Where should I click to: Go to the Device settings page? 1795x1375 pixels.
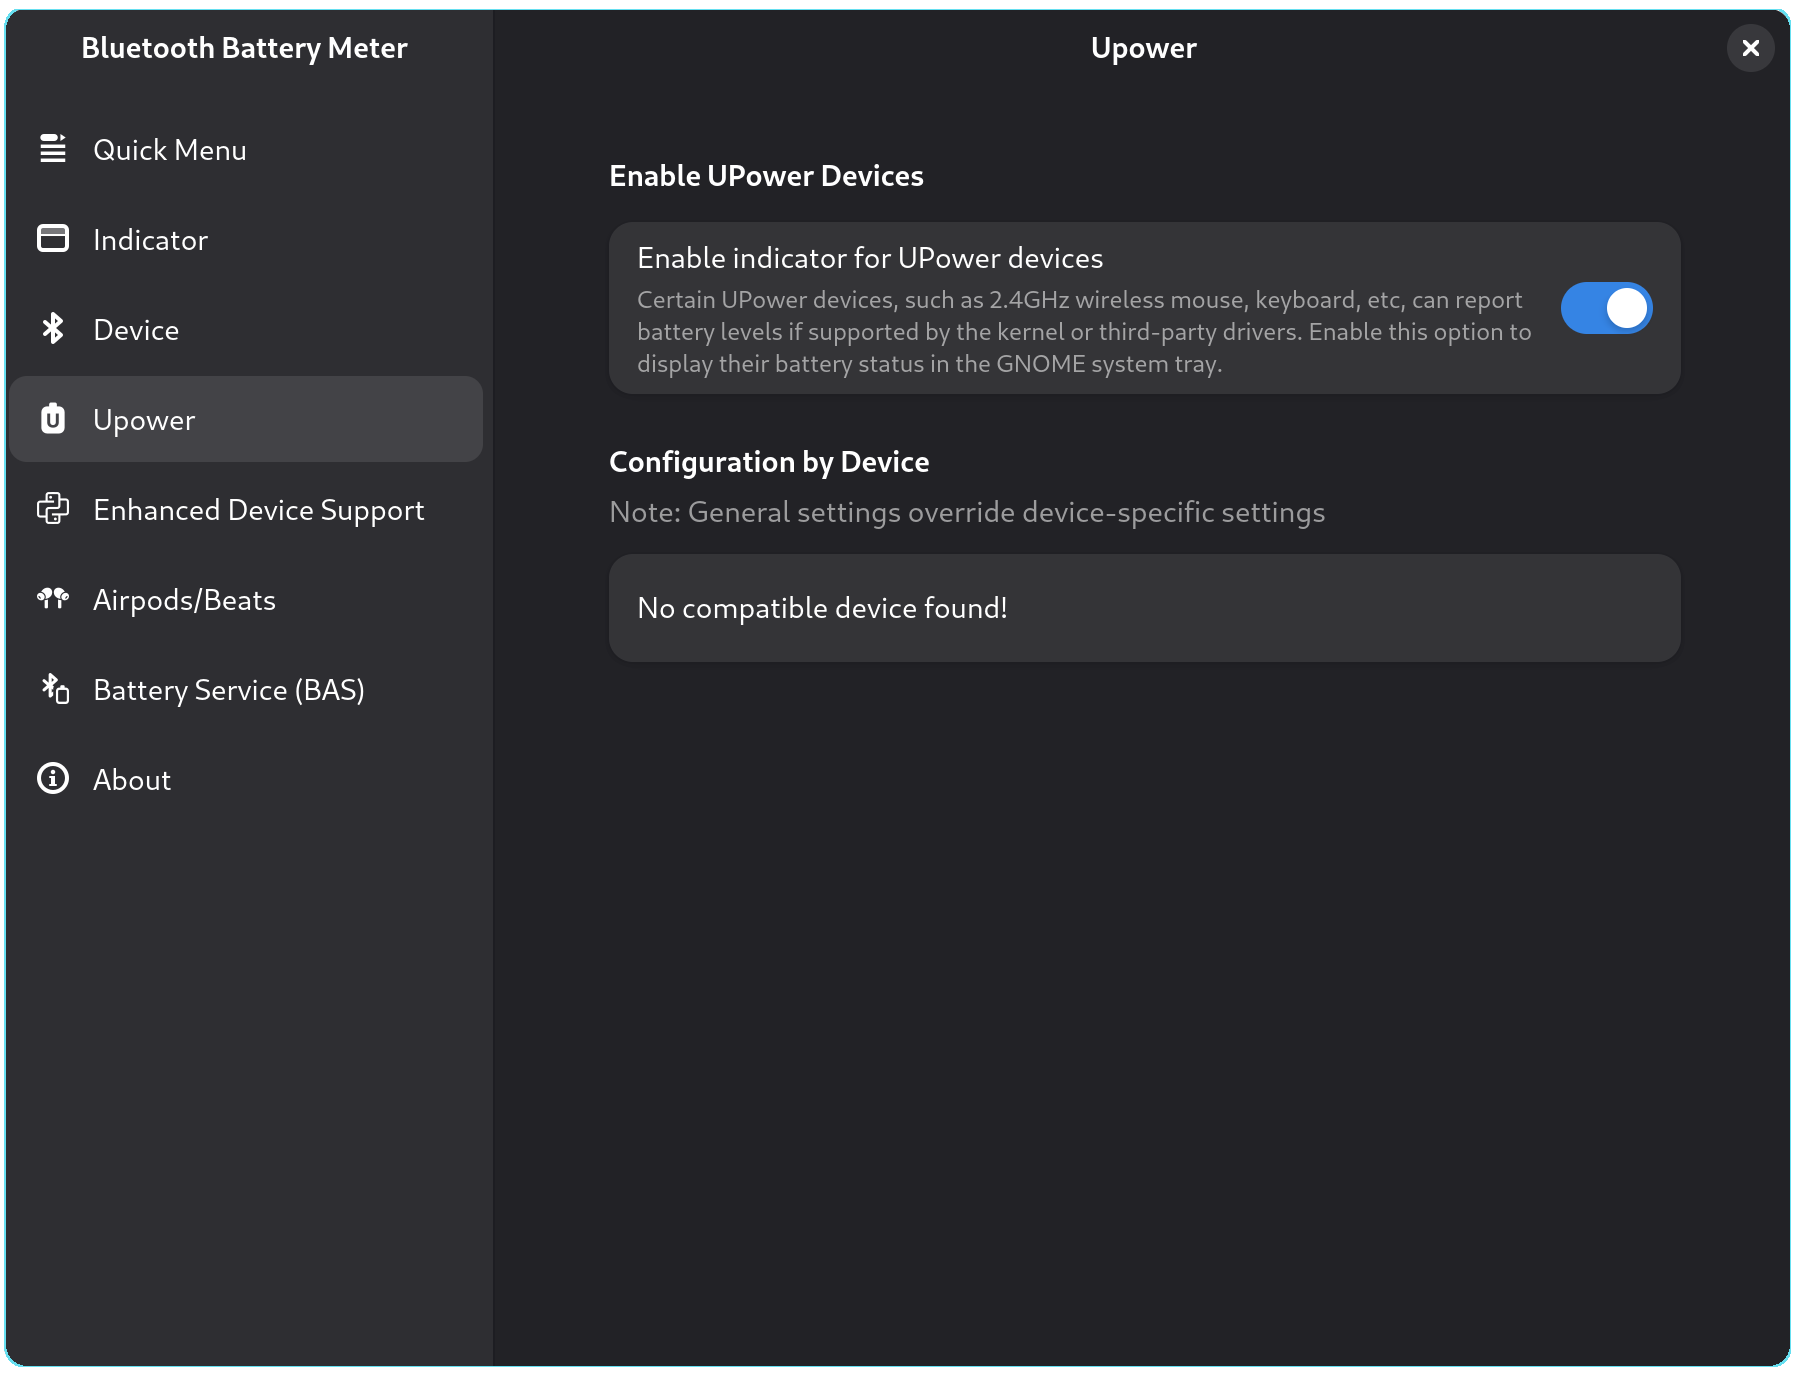pos(246,329)
